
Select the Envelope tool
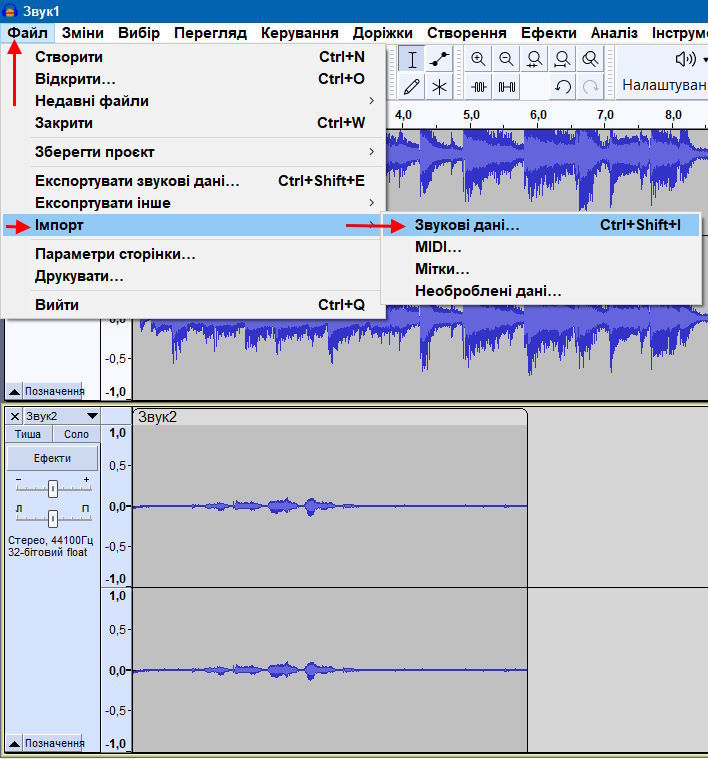coord(439,60)
